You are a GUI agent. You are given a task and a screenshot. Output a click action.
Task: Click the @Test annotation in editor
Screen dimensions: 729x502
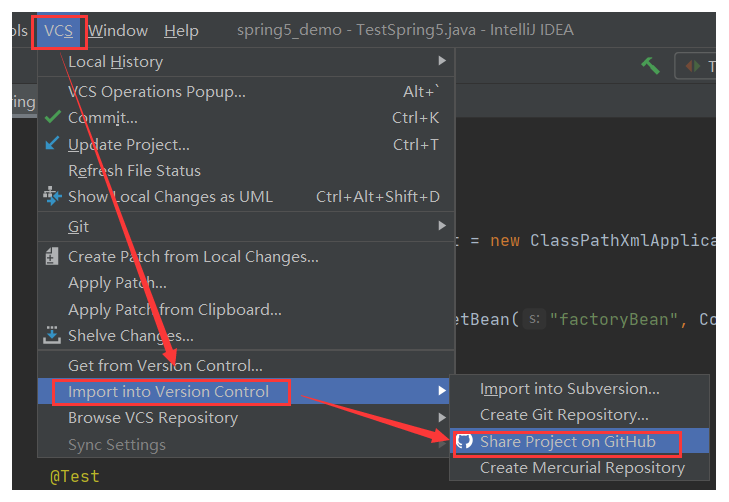[75, 476]
